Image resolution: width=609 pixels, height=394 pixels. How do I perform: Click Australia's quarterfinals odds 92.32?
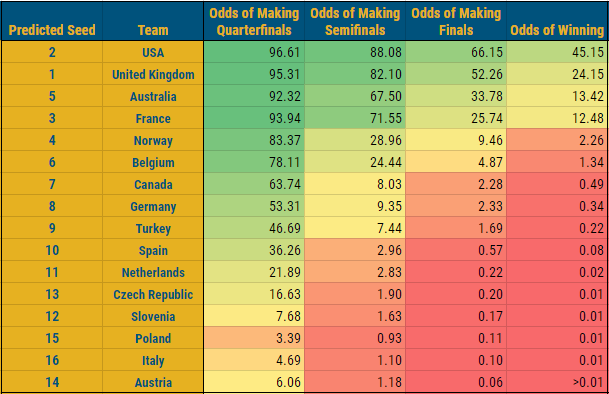pyautogui.click(x=254, y=96)
